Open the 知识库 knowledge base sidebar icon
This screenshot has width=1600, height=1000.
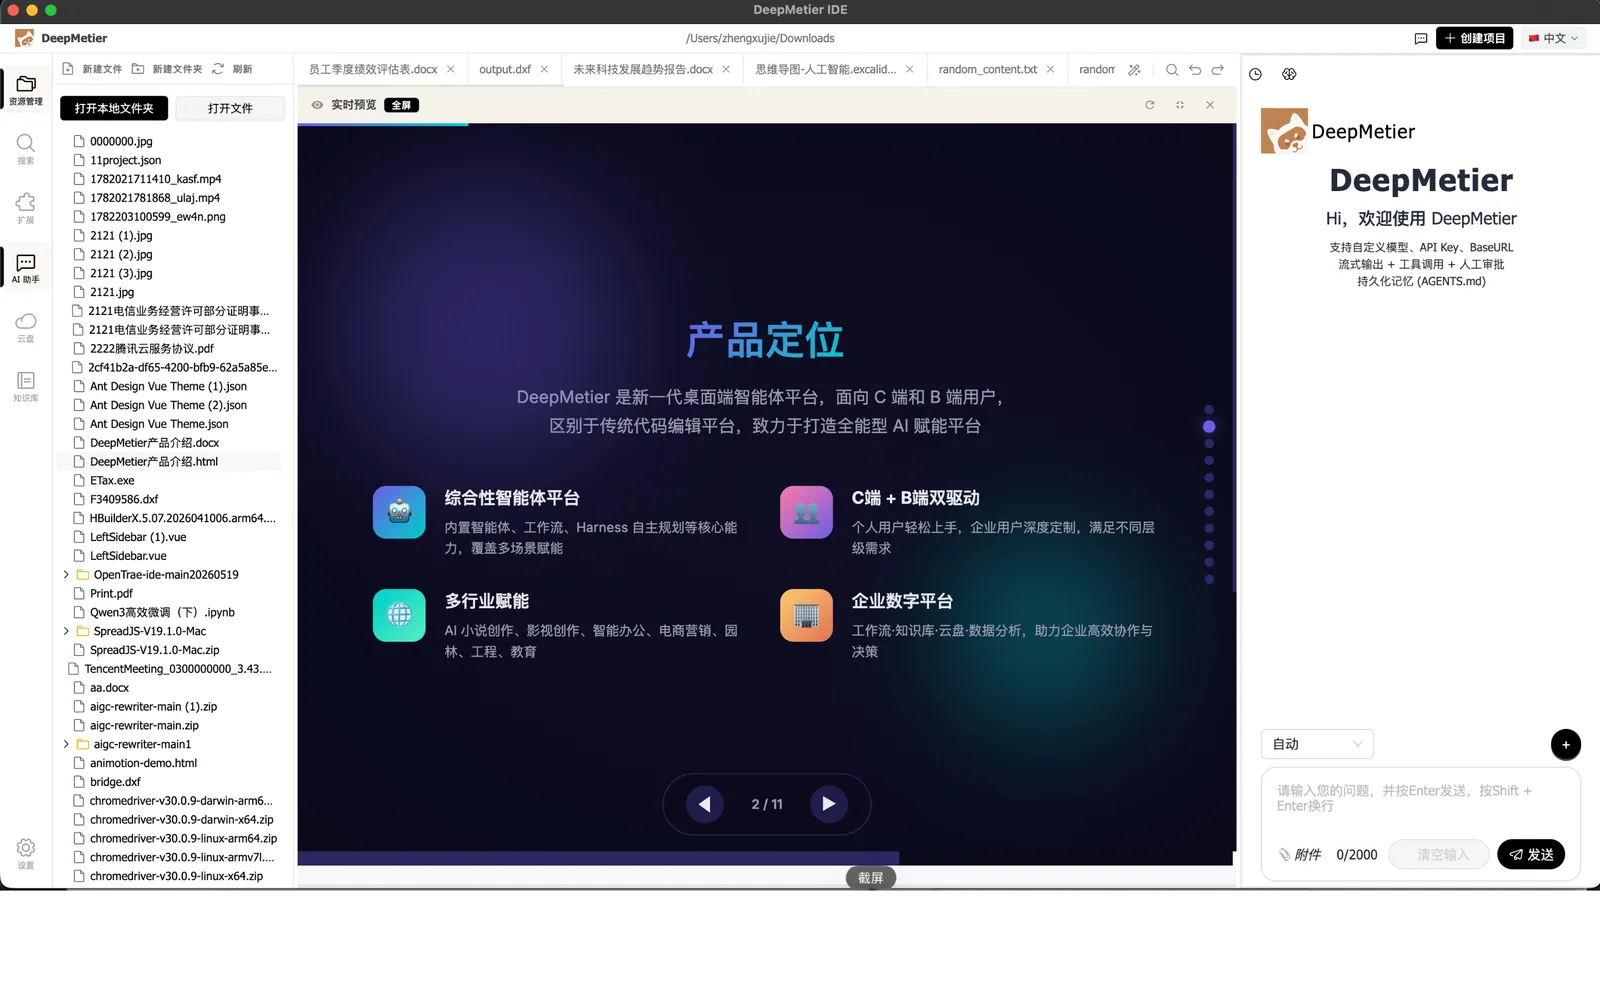click(x=26, y=386)
